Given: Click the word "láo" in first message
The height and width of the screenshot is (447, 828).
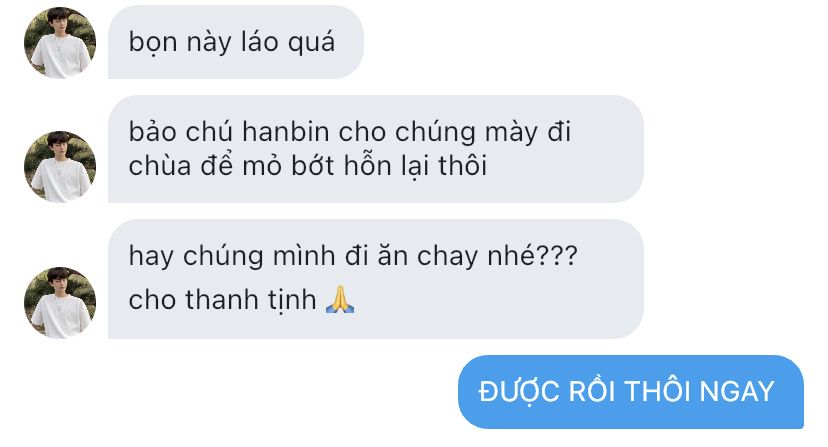Looking at the screenshot, I should click(259, 42).
